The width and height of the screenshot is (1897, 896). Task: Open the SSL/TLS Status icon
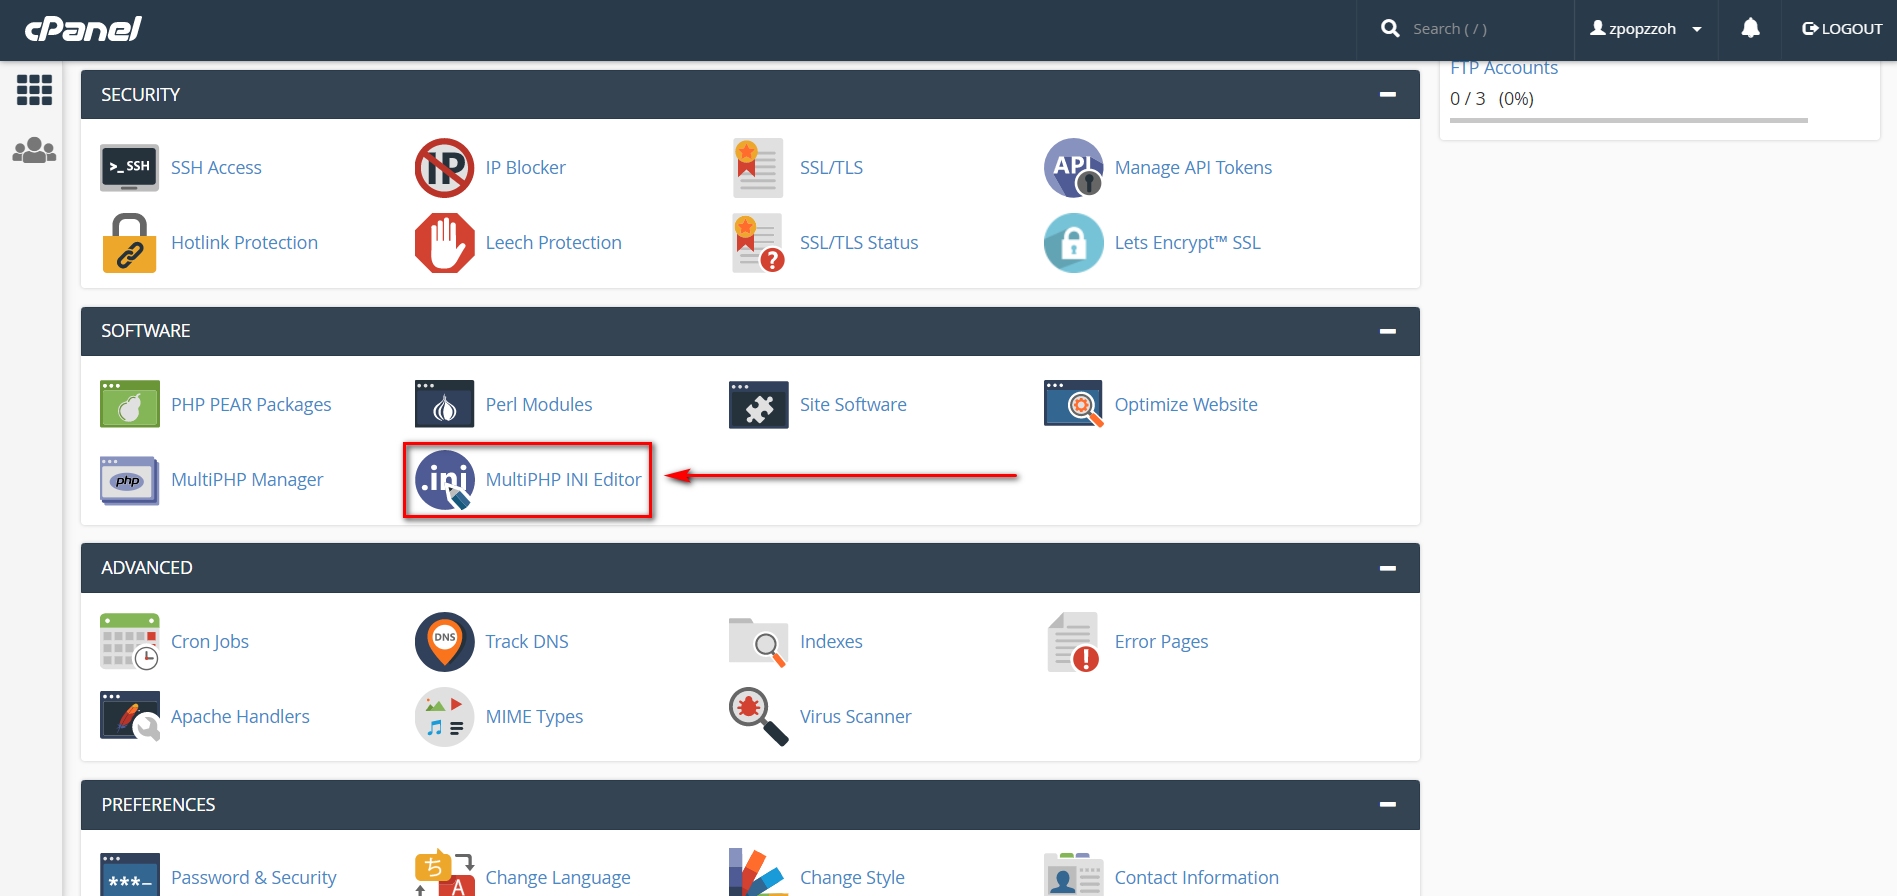(x=758, y=242)
